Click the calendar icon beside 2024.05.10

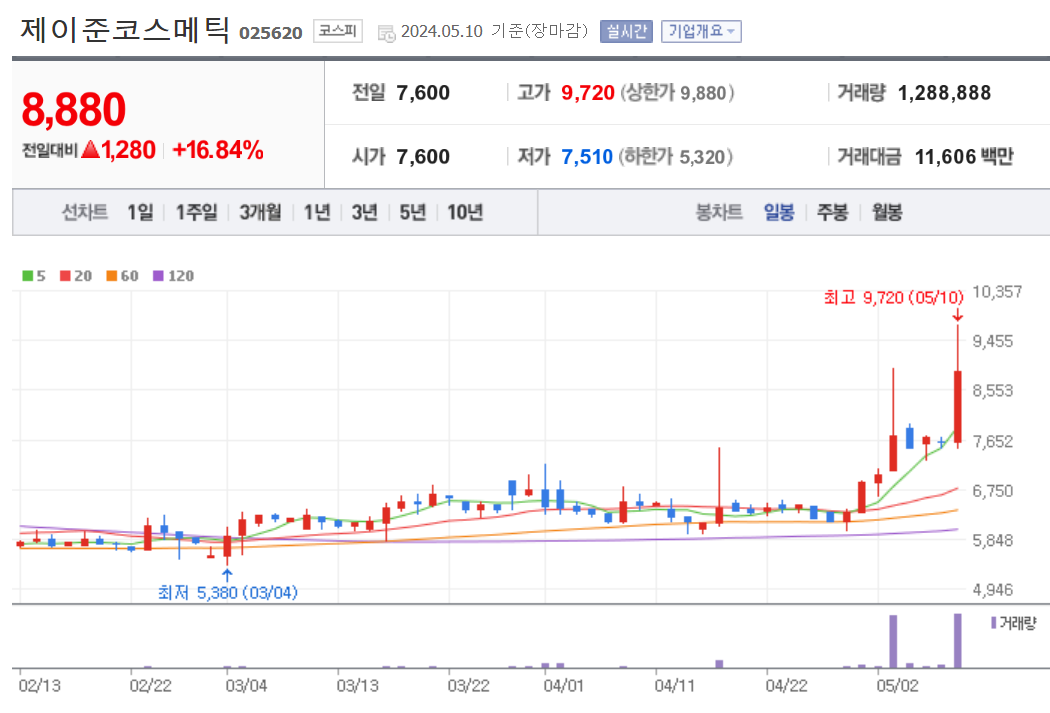pyautogui.click(x=386, y=33)
